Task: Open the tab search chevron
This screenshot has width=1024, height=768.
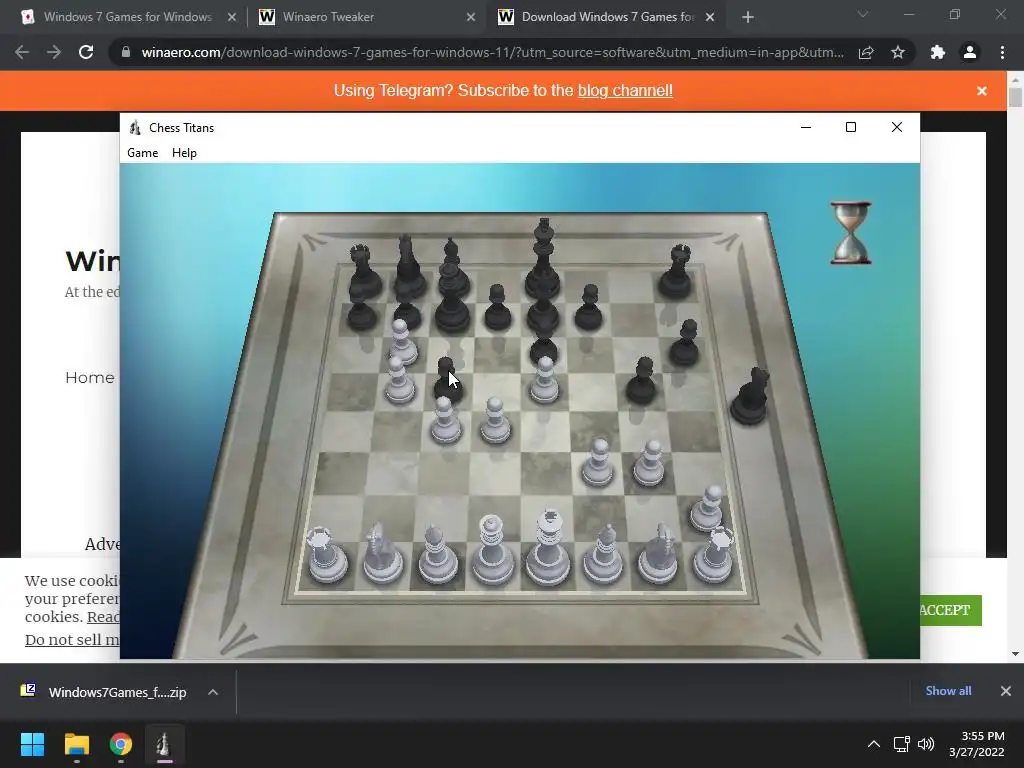Action: (x=863, y=14)
